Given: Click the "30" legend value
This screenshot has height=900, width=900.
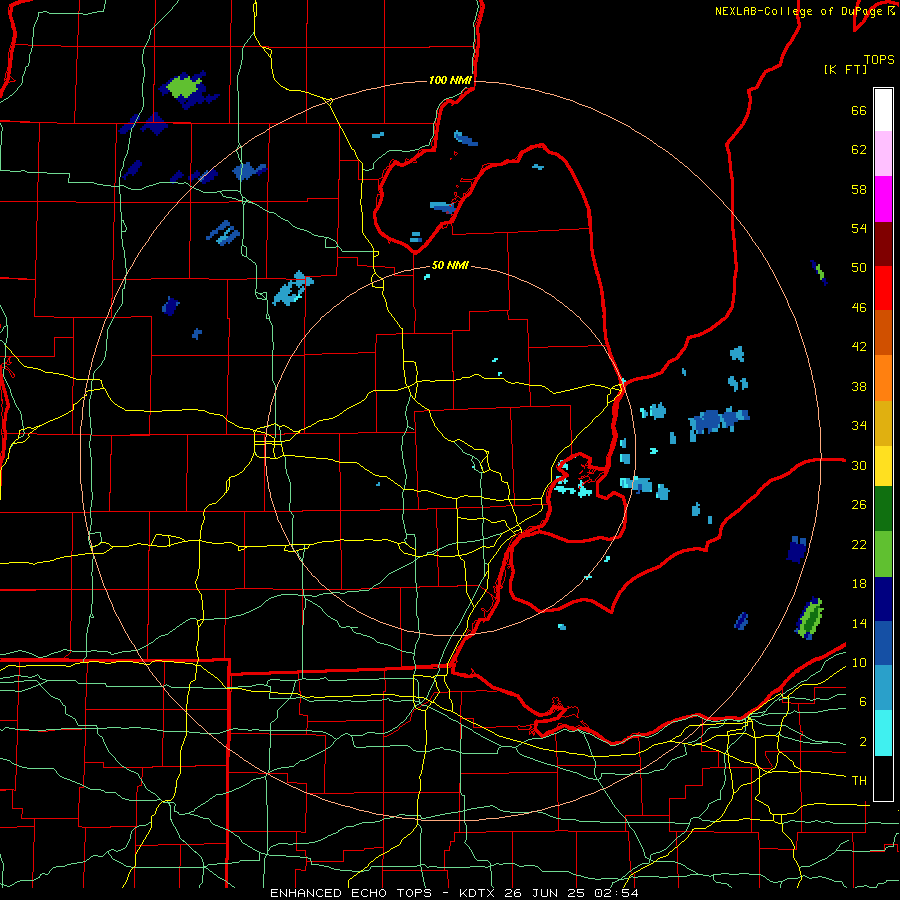Looking at the screenshot, I should [x=859, y=465].
